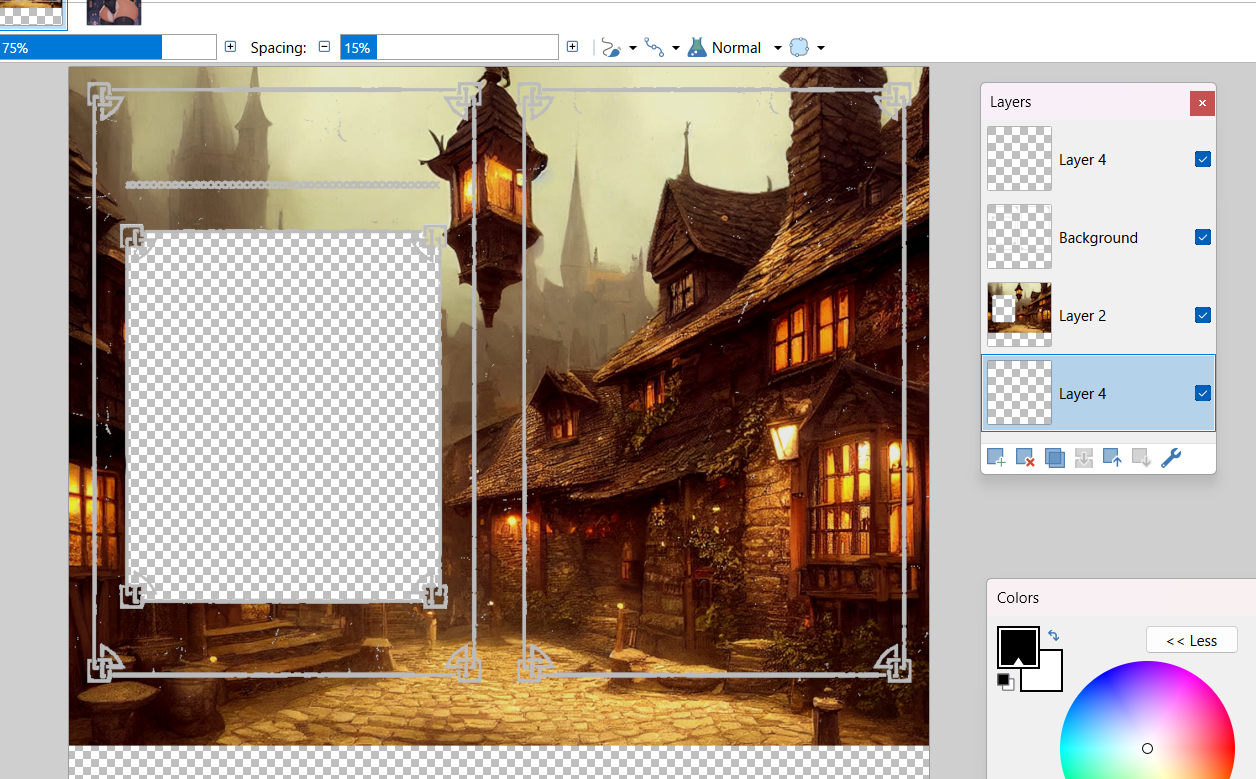
Task: Select Layer 4 listed above Background
Action: 1098,159
